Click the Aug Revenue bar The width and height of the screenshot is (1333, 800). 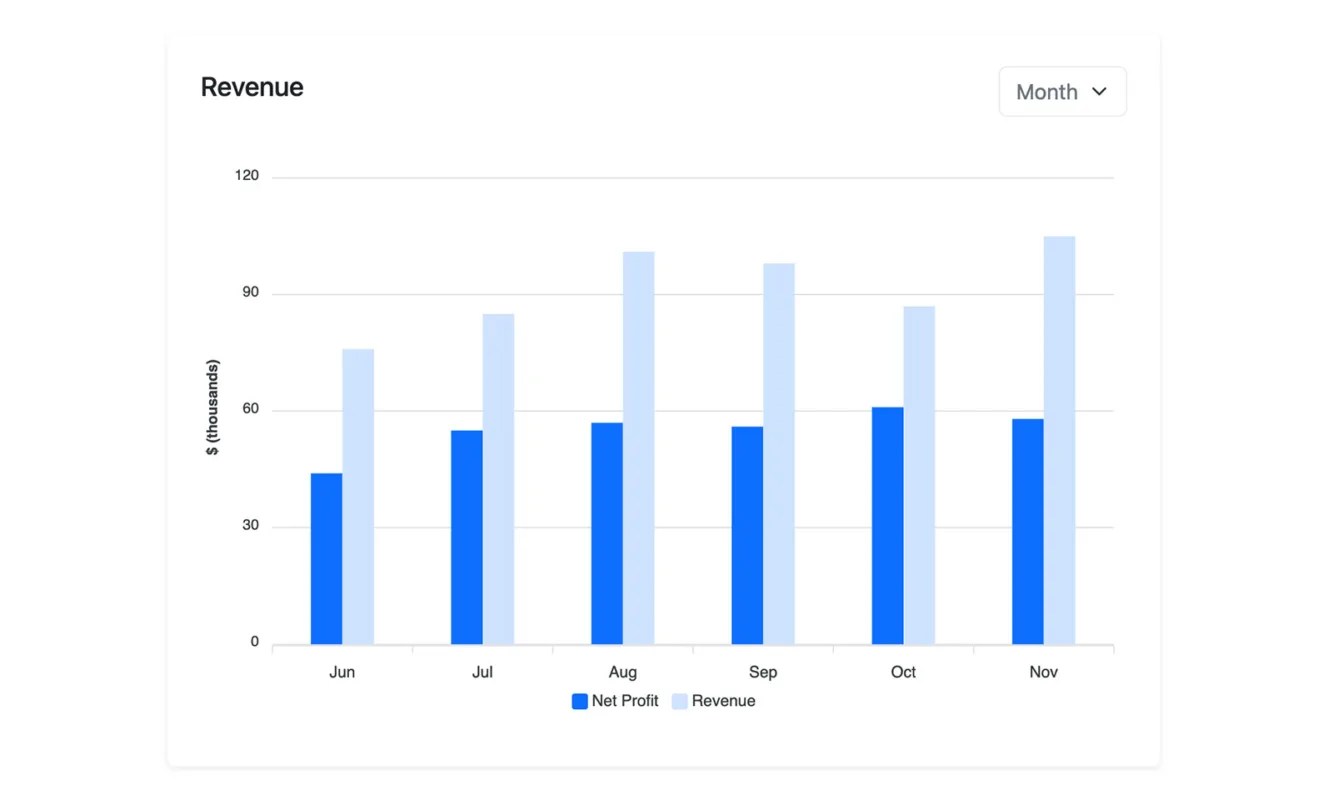pos(638,445)
